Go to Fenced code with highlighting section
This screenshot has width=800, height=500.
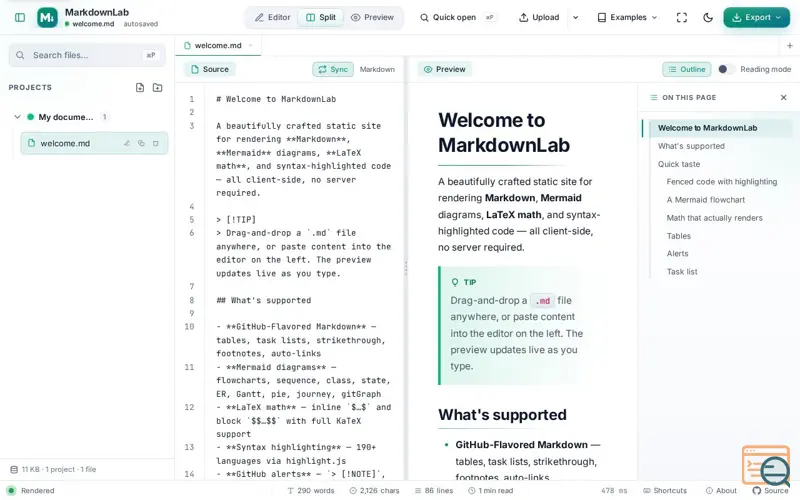point(721,182)
